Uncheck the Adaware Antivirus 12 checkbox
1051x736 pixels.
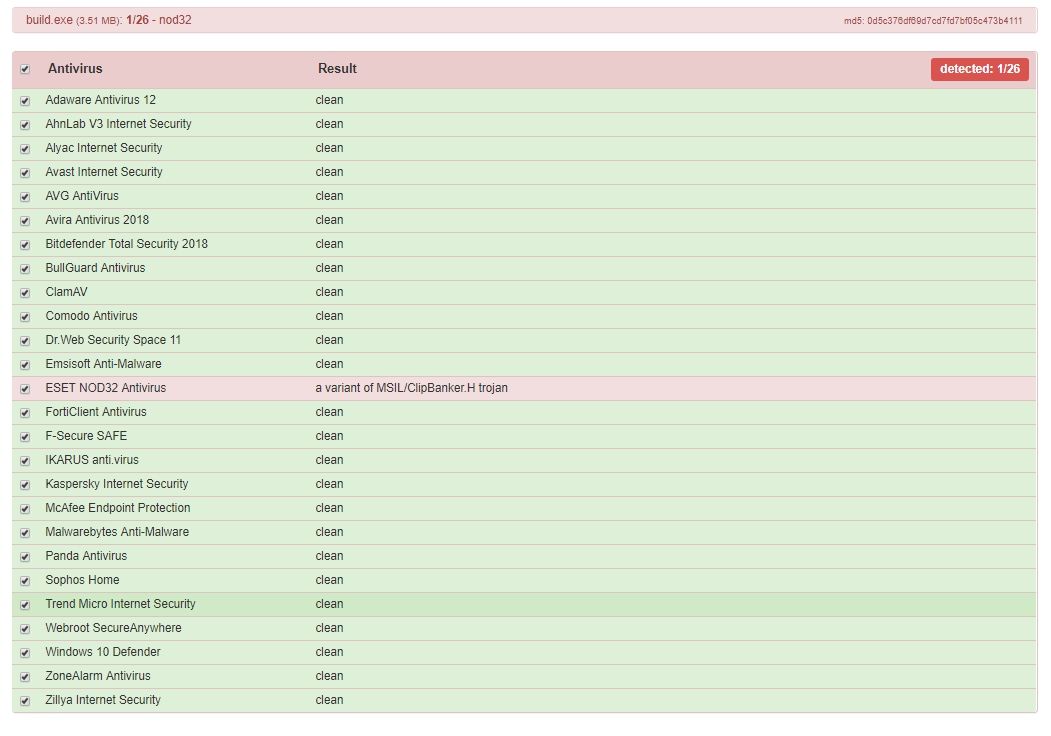25,101
